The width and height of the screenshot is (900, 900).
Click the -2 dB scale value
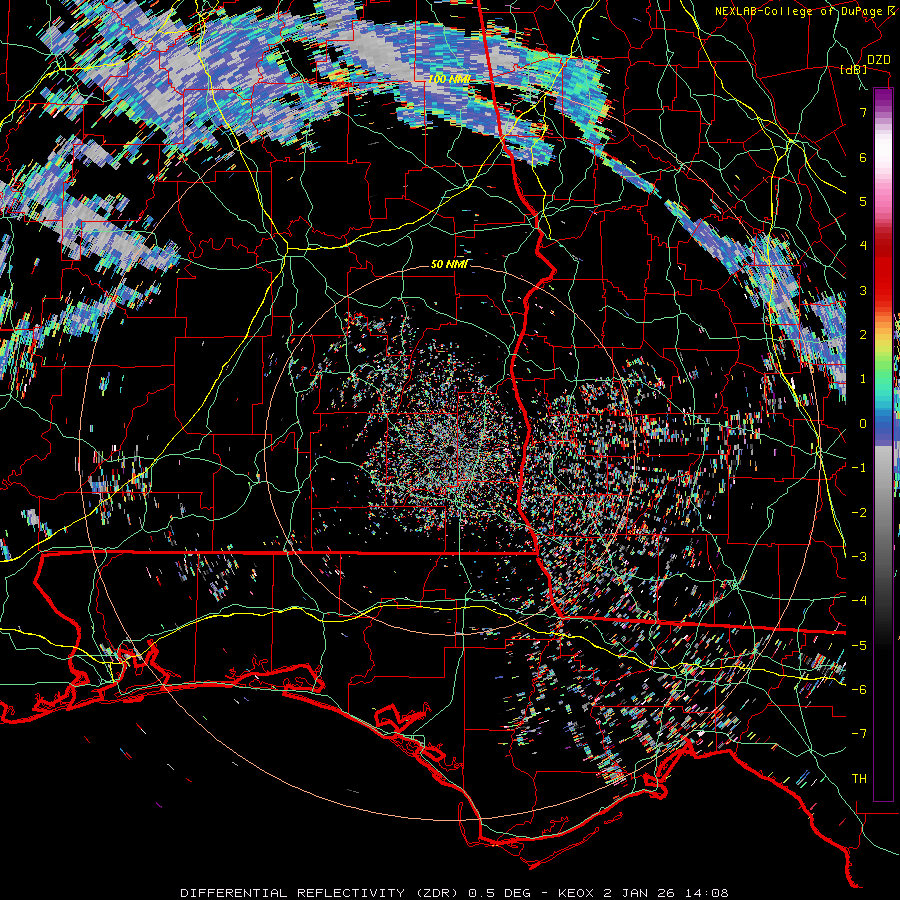click(x=859, y=513)
